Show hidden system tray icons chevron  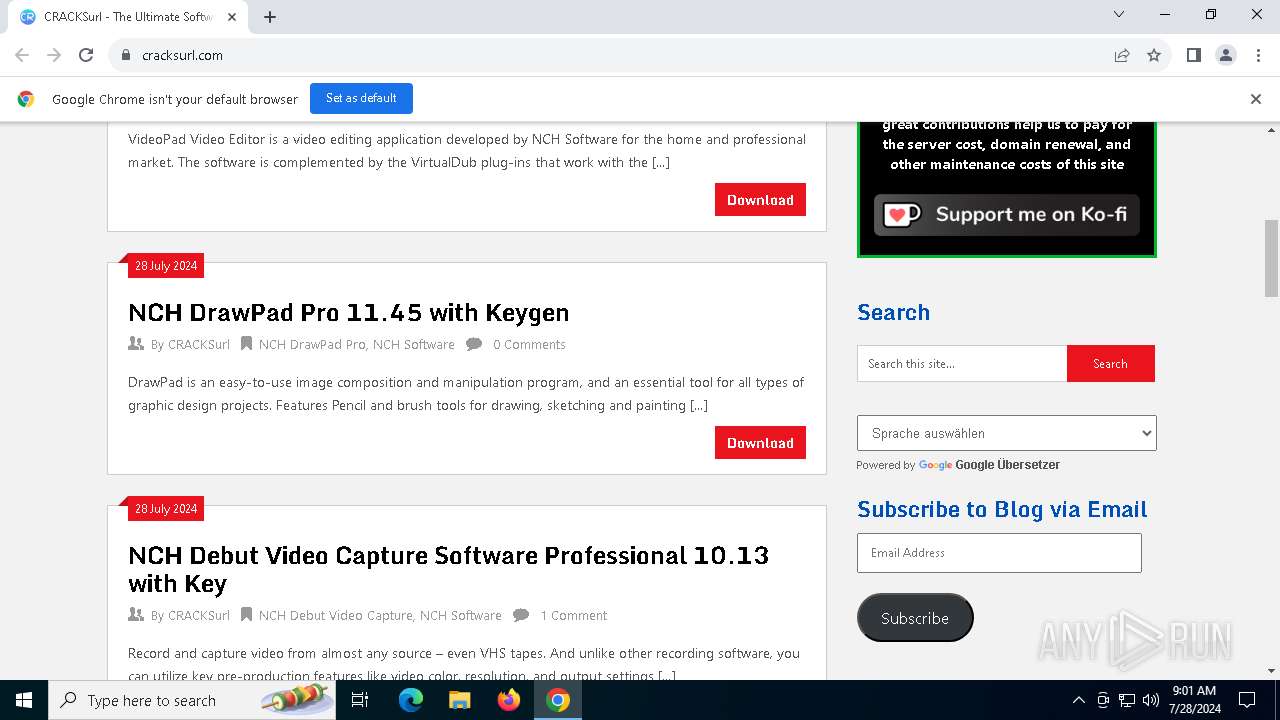coord(1078,700)
